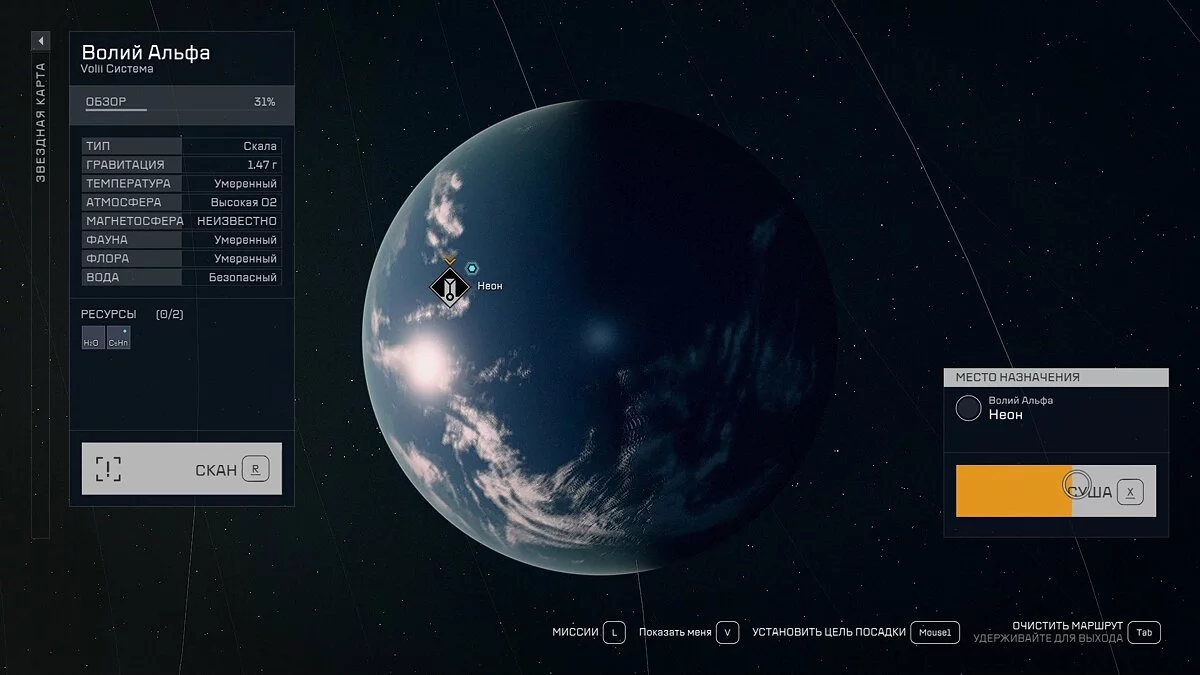Viewport: 1200px width, 675px height.
Task: Select the Neon city landing marker
Action: coord(450,288)
